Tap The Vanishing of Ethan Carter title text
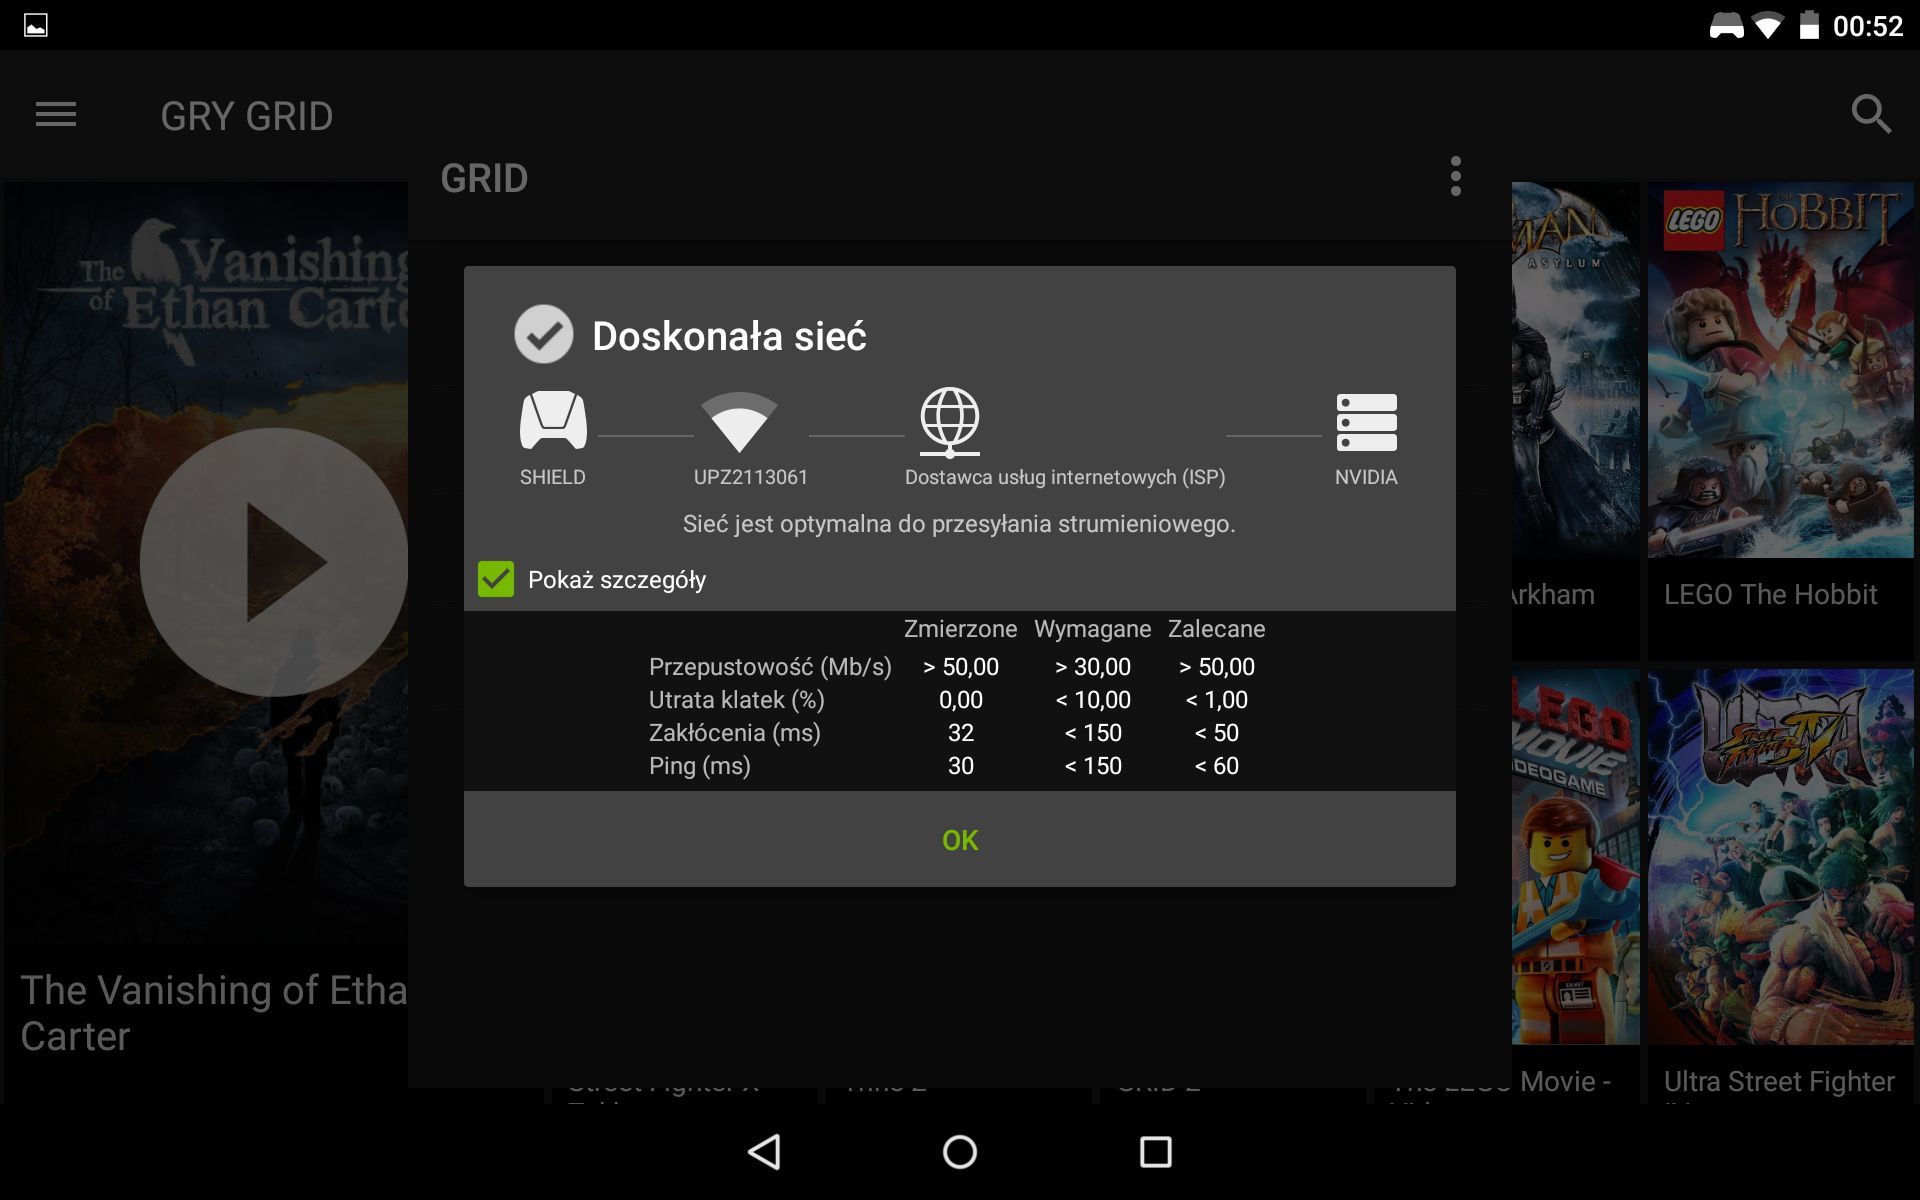The image size is (1920, 1200). [214, 1013]
